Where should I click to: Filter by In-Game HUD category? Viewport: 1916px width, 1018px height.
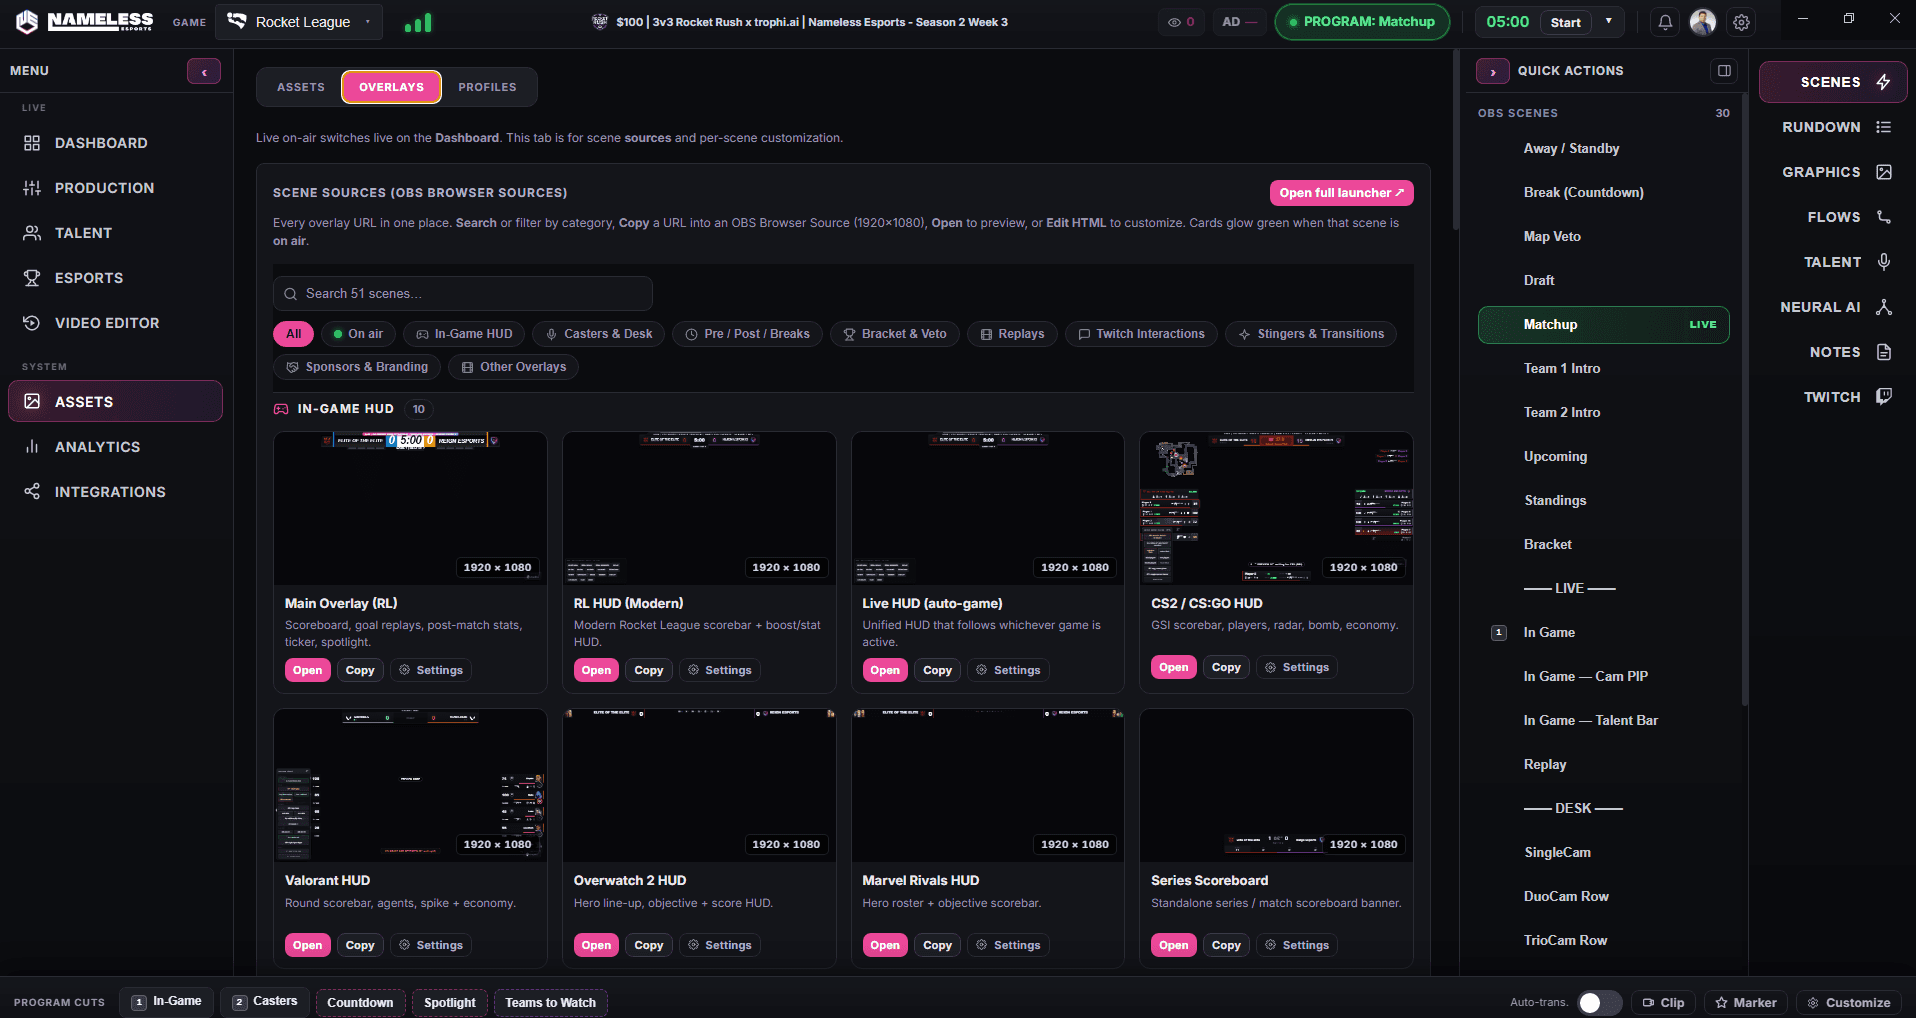(464, 334)
